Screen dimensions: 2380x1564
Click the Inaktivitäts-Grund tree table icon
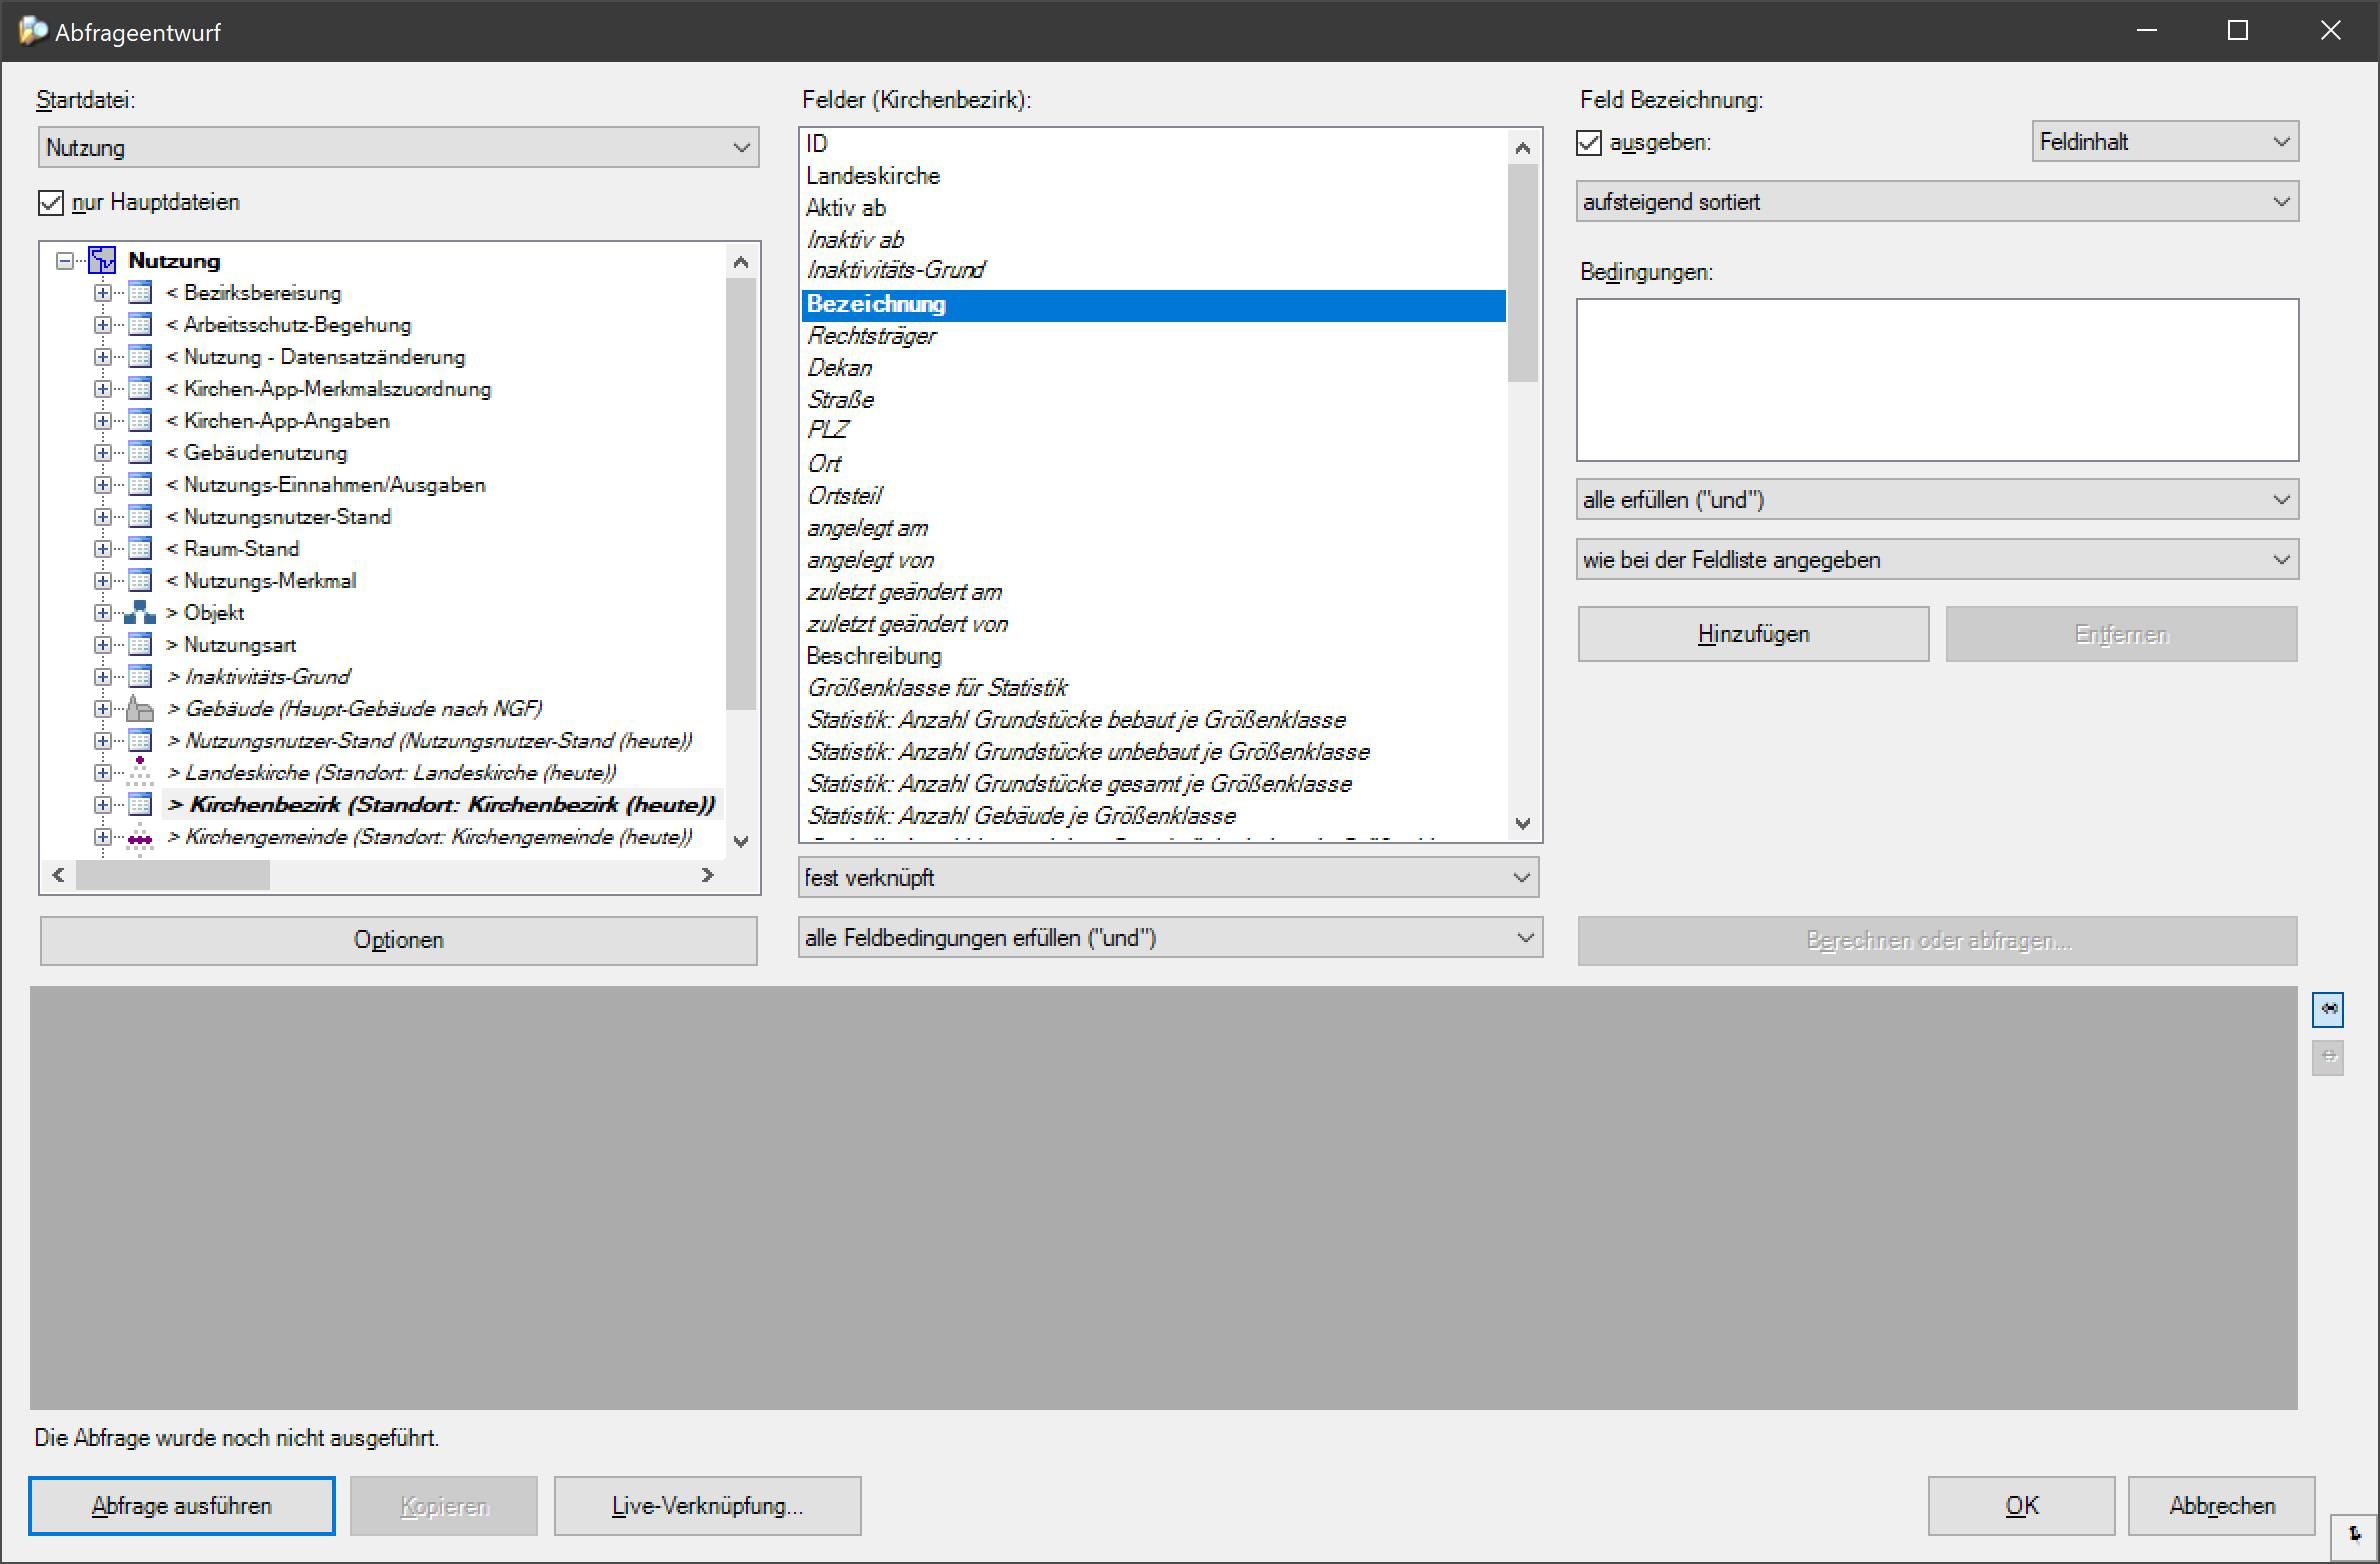pyautogui.click(x=140, y=677)
